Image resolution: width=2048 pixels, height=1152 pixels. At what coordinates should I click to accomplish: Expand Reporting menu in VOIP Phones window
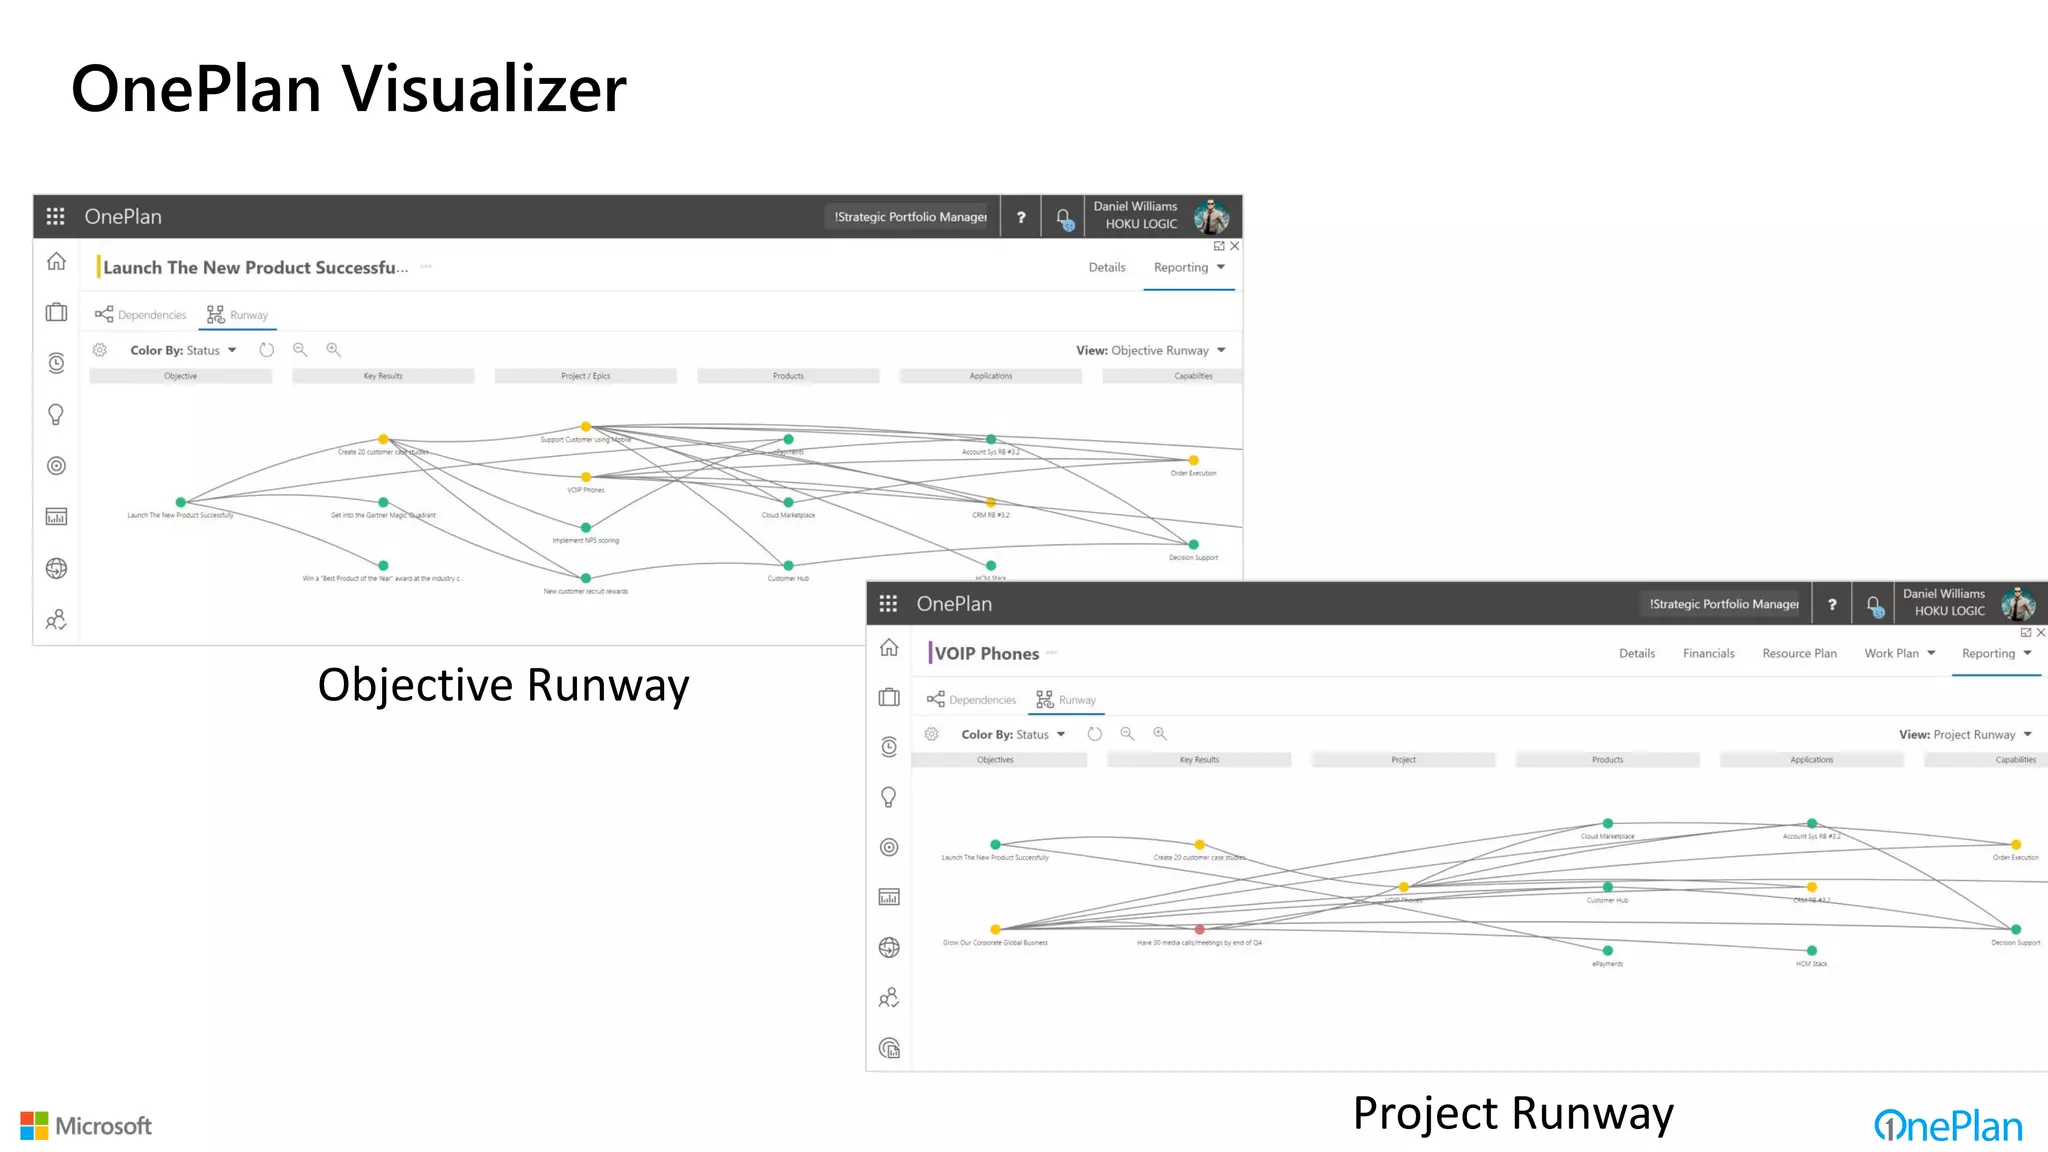pyautogui.click(x=1997, y=653)
